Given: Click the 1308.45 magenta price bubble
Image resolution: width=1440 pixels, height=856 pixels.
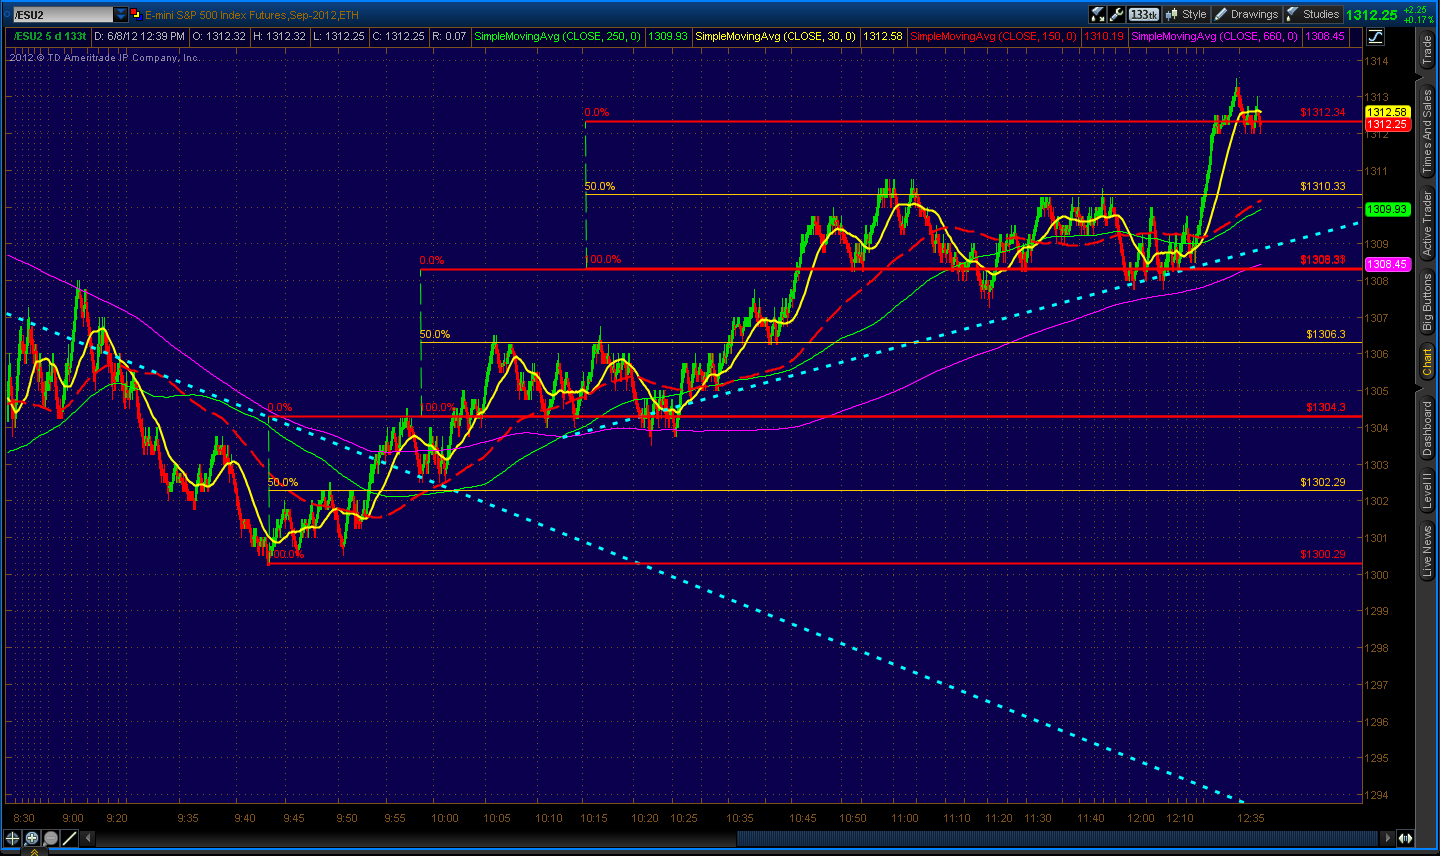Looking at the screenshot, I should click(1387, 264).
